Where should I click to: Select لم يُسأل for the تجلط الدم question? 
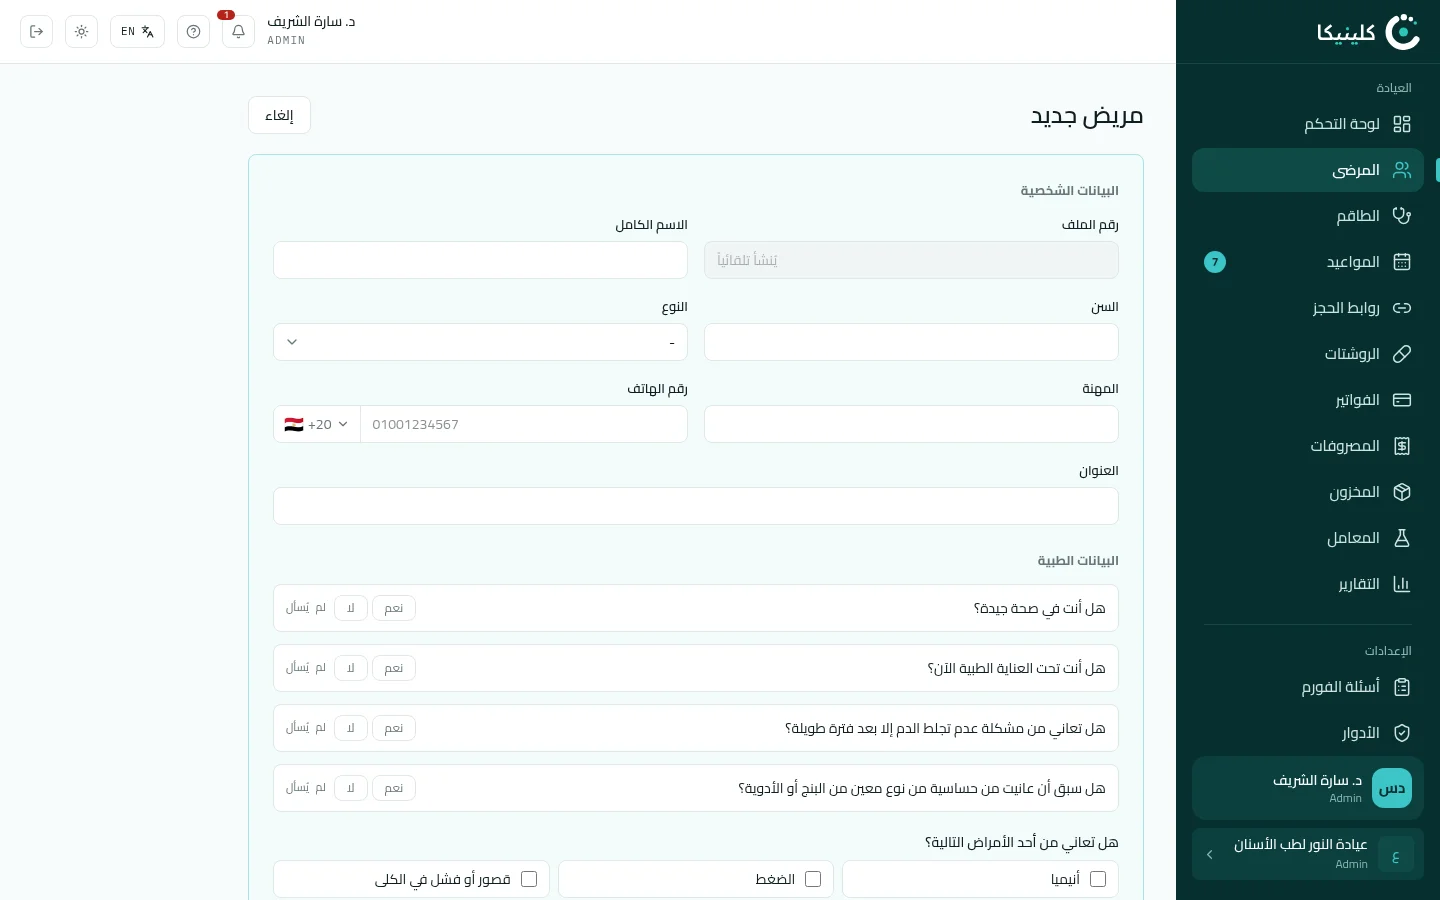(306, 728)
